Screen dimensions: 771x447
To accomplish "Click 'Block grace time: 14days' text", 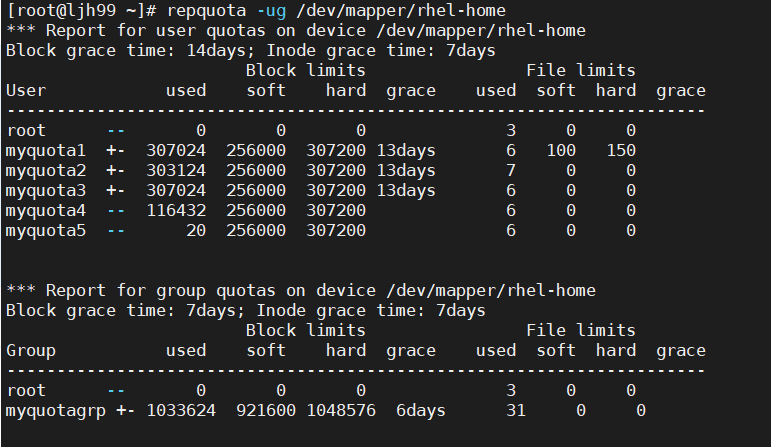I will click(126, 51).
